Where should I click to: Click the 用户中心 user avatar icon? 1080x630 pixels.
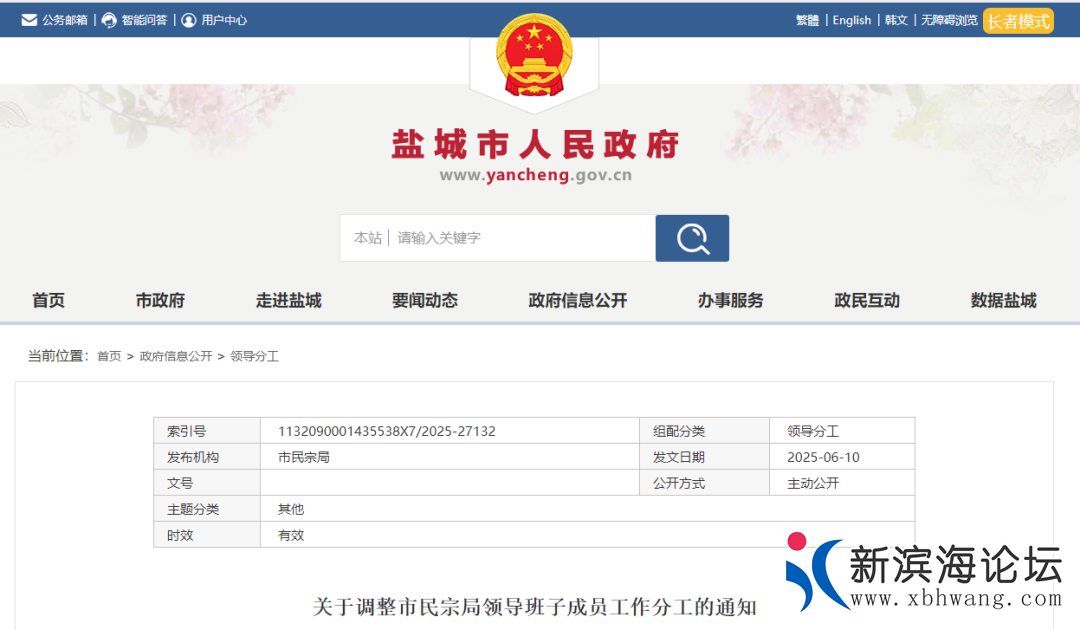click(189, 20)
